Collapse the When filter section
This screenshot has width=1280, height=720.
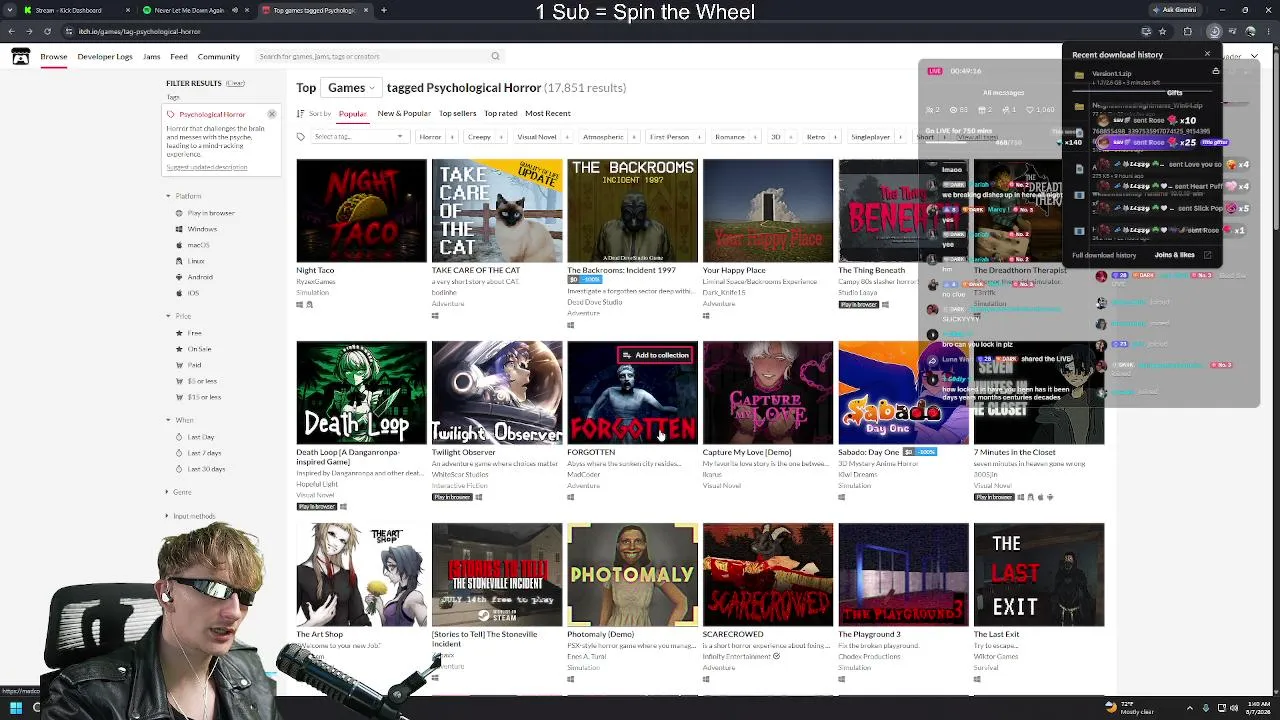tap(181, 420)
